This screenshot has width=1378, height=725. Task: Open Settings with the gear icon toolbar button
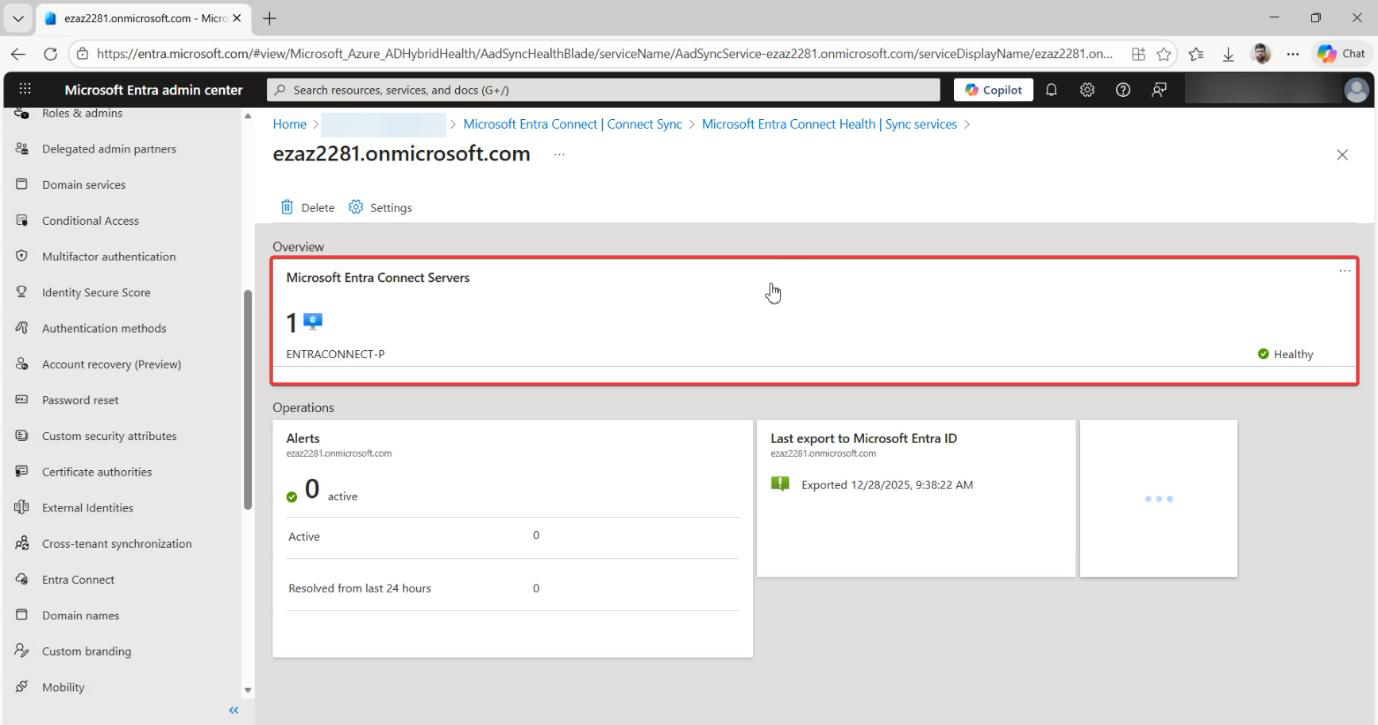pyautogui.click(x=380, y=207)
